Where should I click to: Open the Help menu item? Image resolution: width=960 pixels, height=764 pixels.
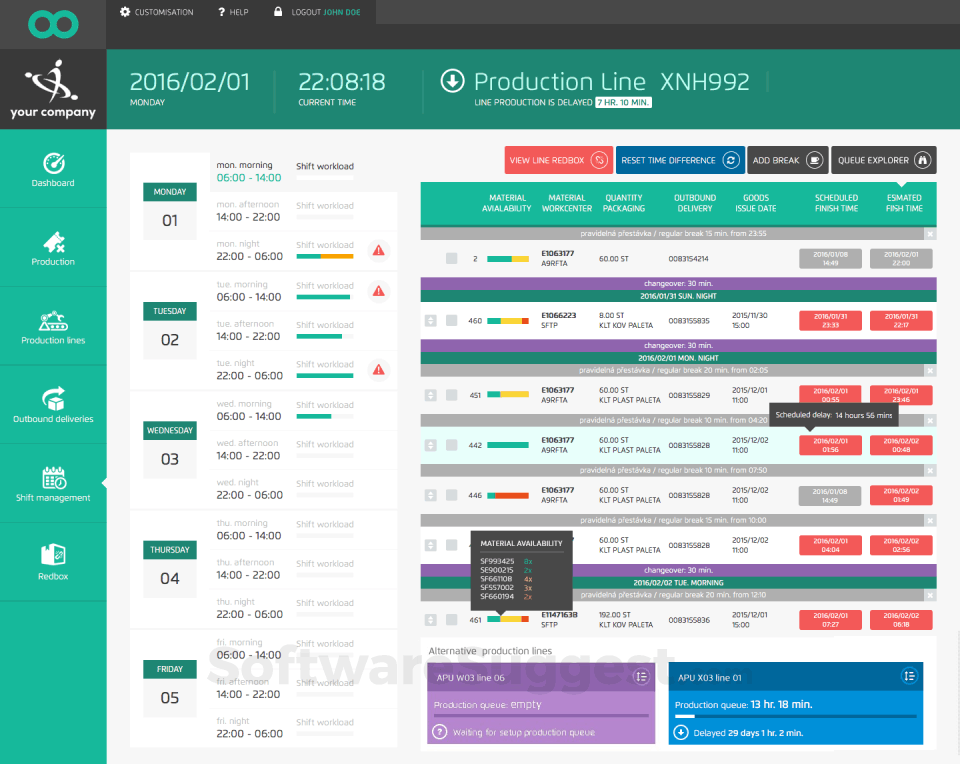(x=233, y=12)
